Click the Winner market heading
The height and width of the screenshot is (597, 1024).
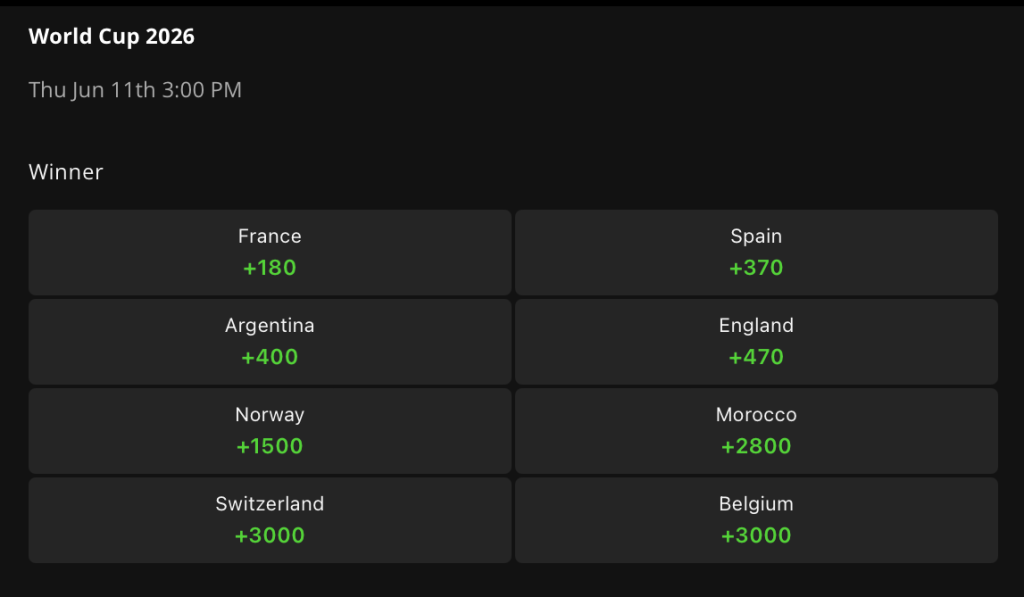66,172
